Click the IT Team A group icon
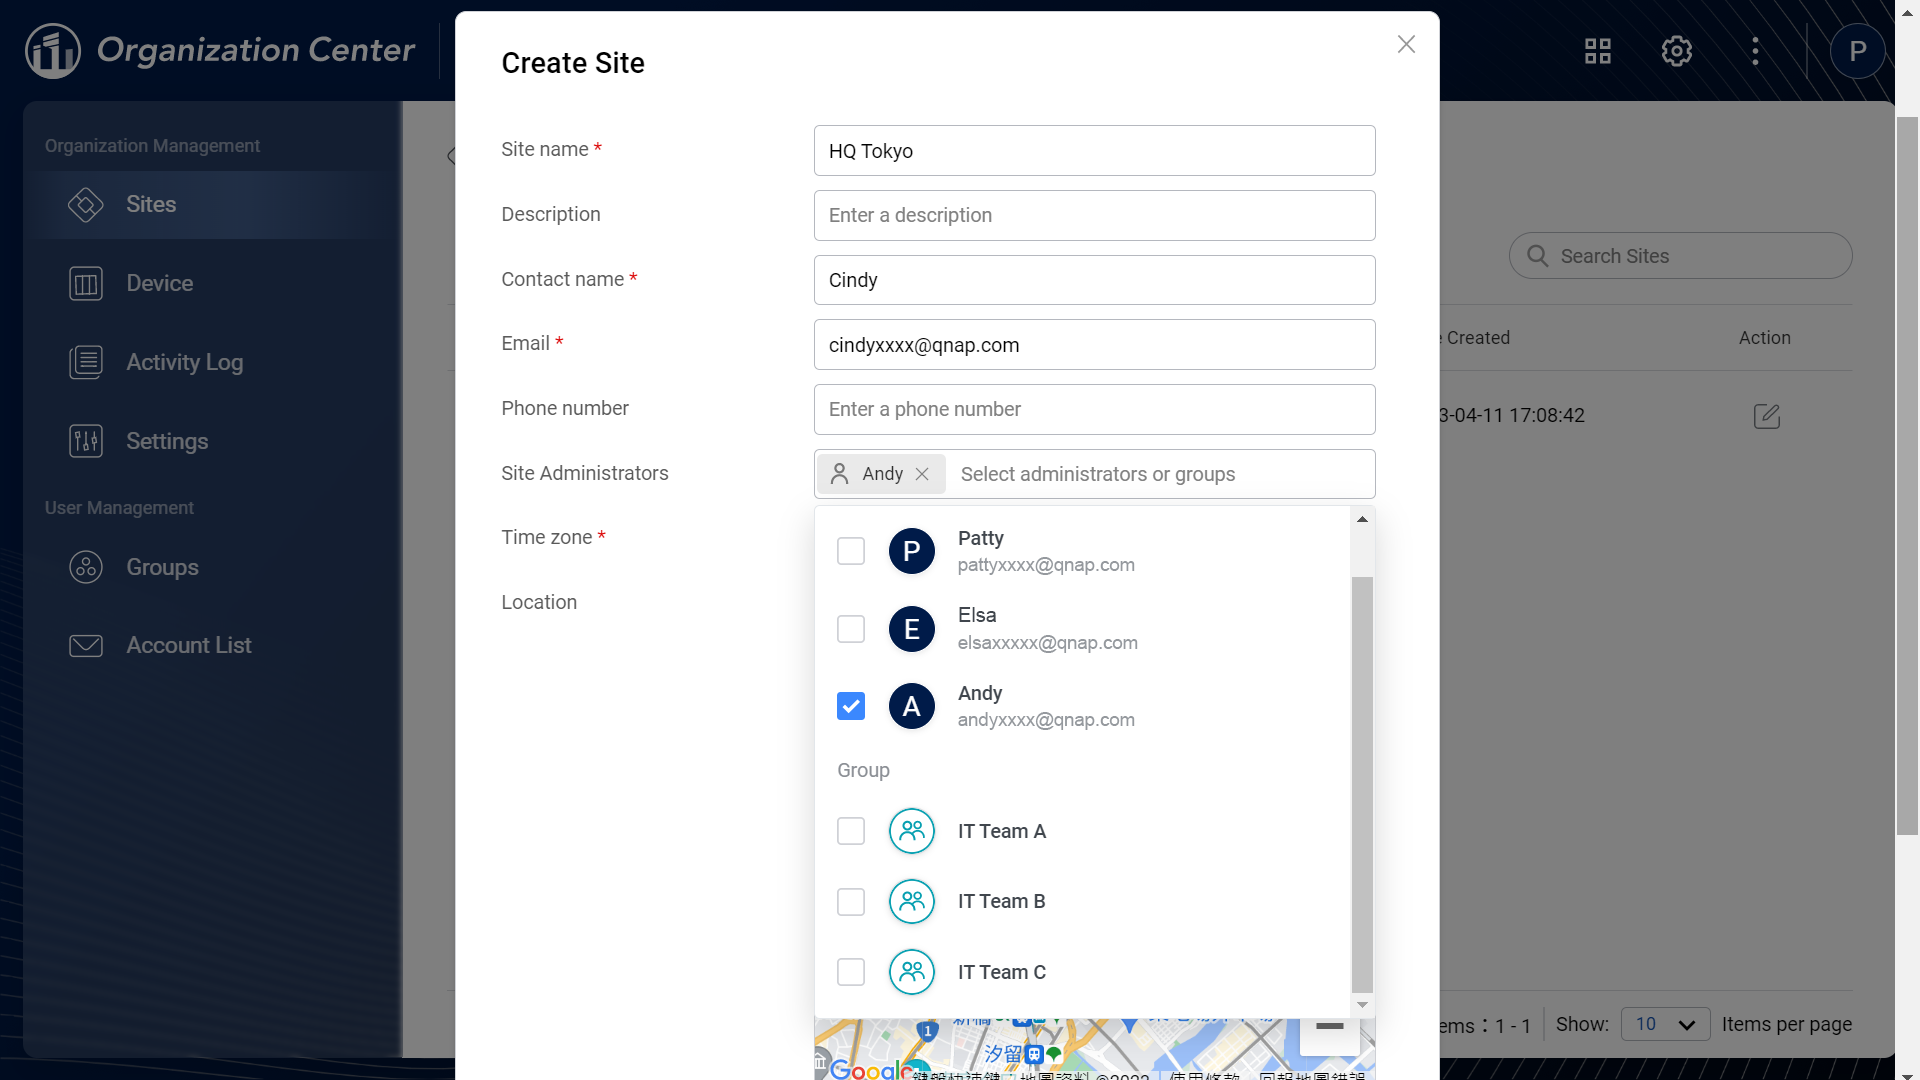 tap(911, 831)
